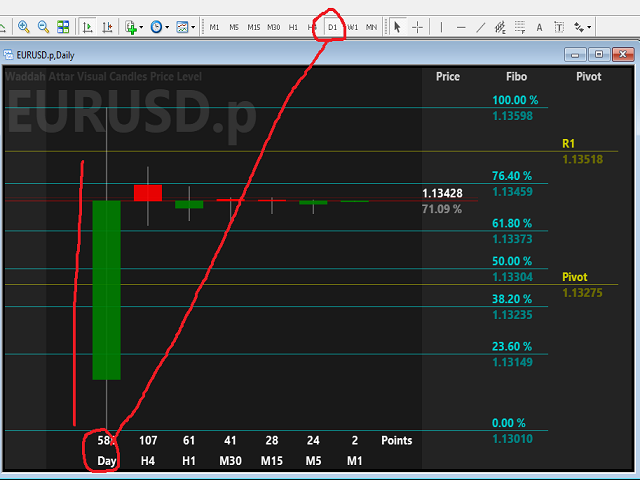Click the Zoom In magnifier icon
Screen dimensions: 640x480
(x=24, y=27)
